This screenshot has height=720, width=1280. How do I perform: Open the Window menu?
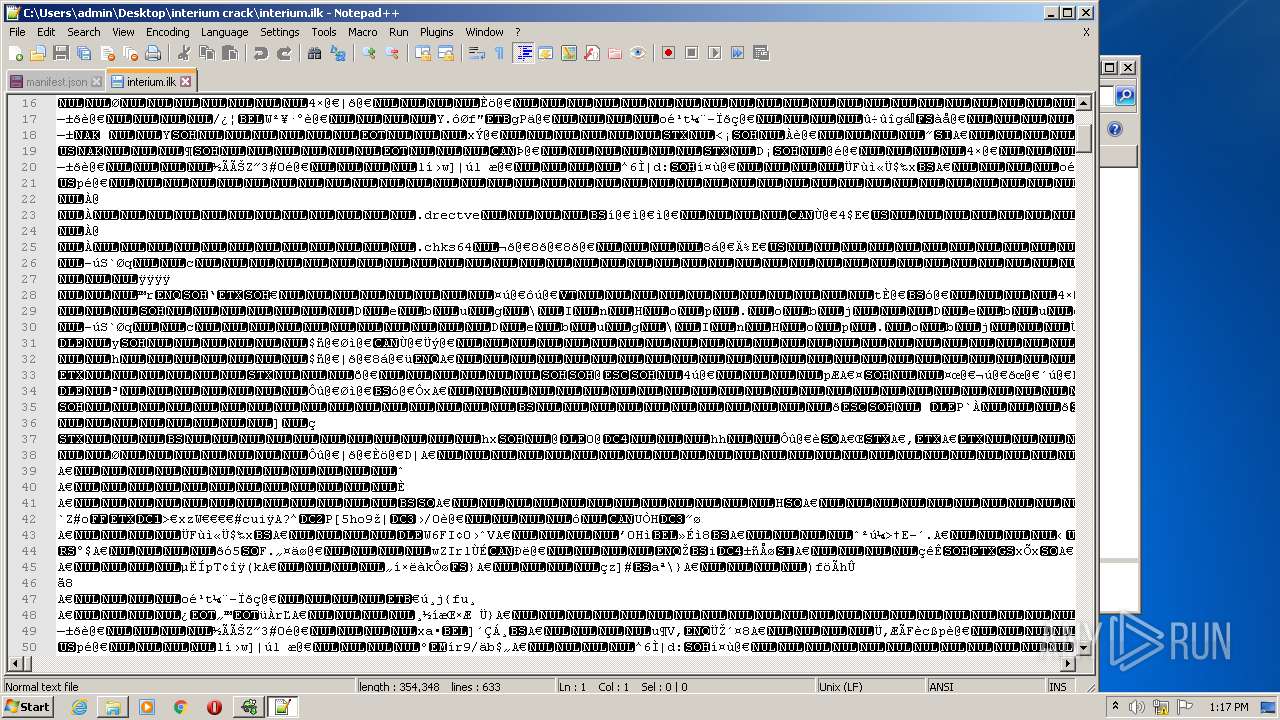tap(484, 32)
